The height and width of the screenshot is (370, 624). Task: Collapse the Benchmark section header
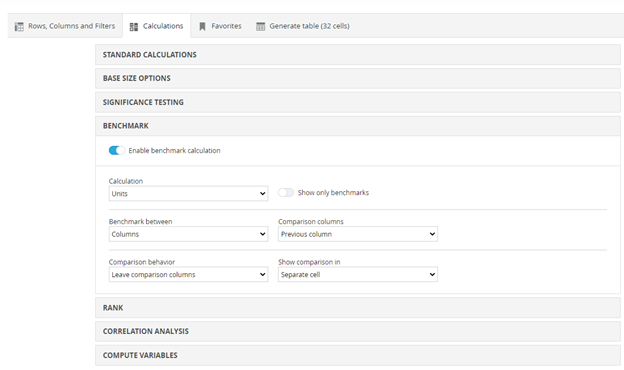(357, 126)
